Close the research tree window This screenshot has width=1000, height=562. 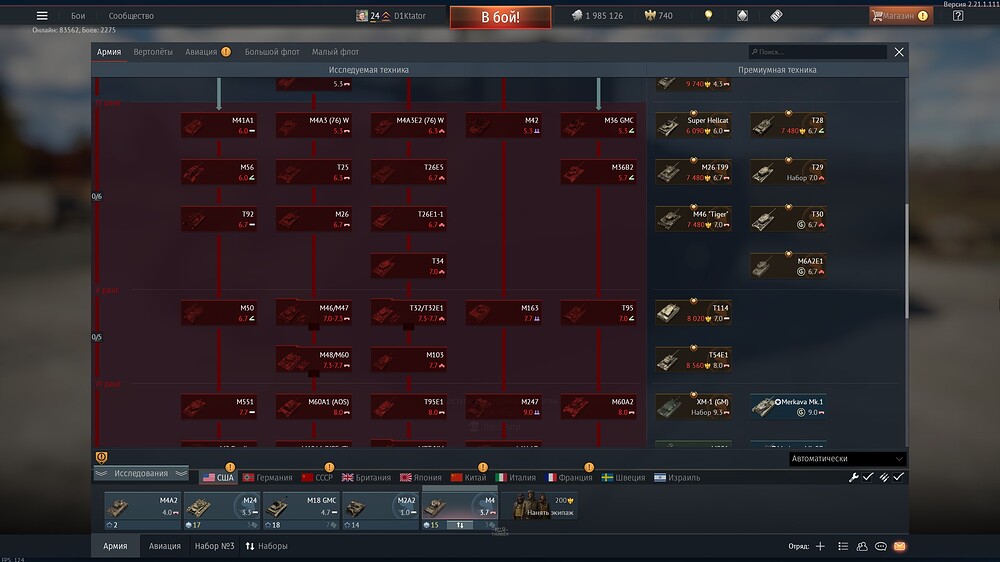[x=899, y=52]
